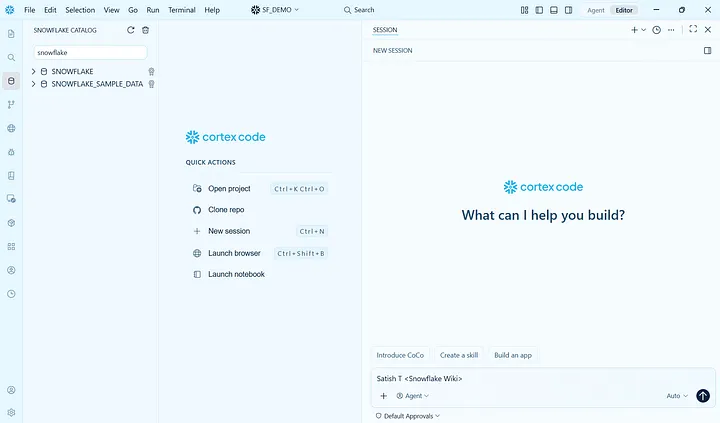Click the chat prompt input field
The width and height of the screenshot is (720, 423).
(x=543, y=378)
